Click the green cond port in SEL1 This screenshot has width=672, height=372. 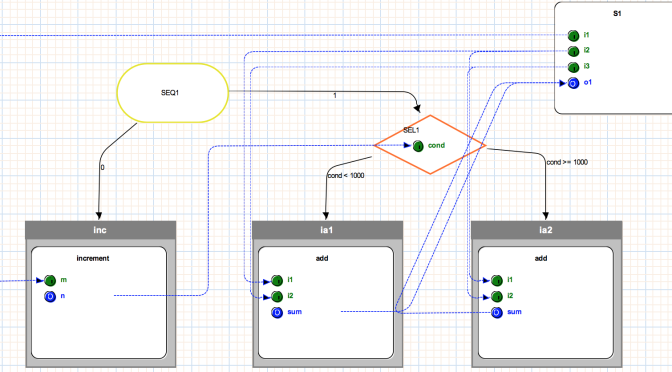coord(418,146)
